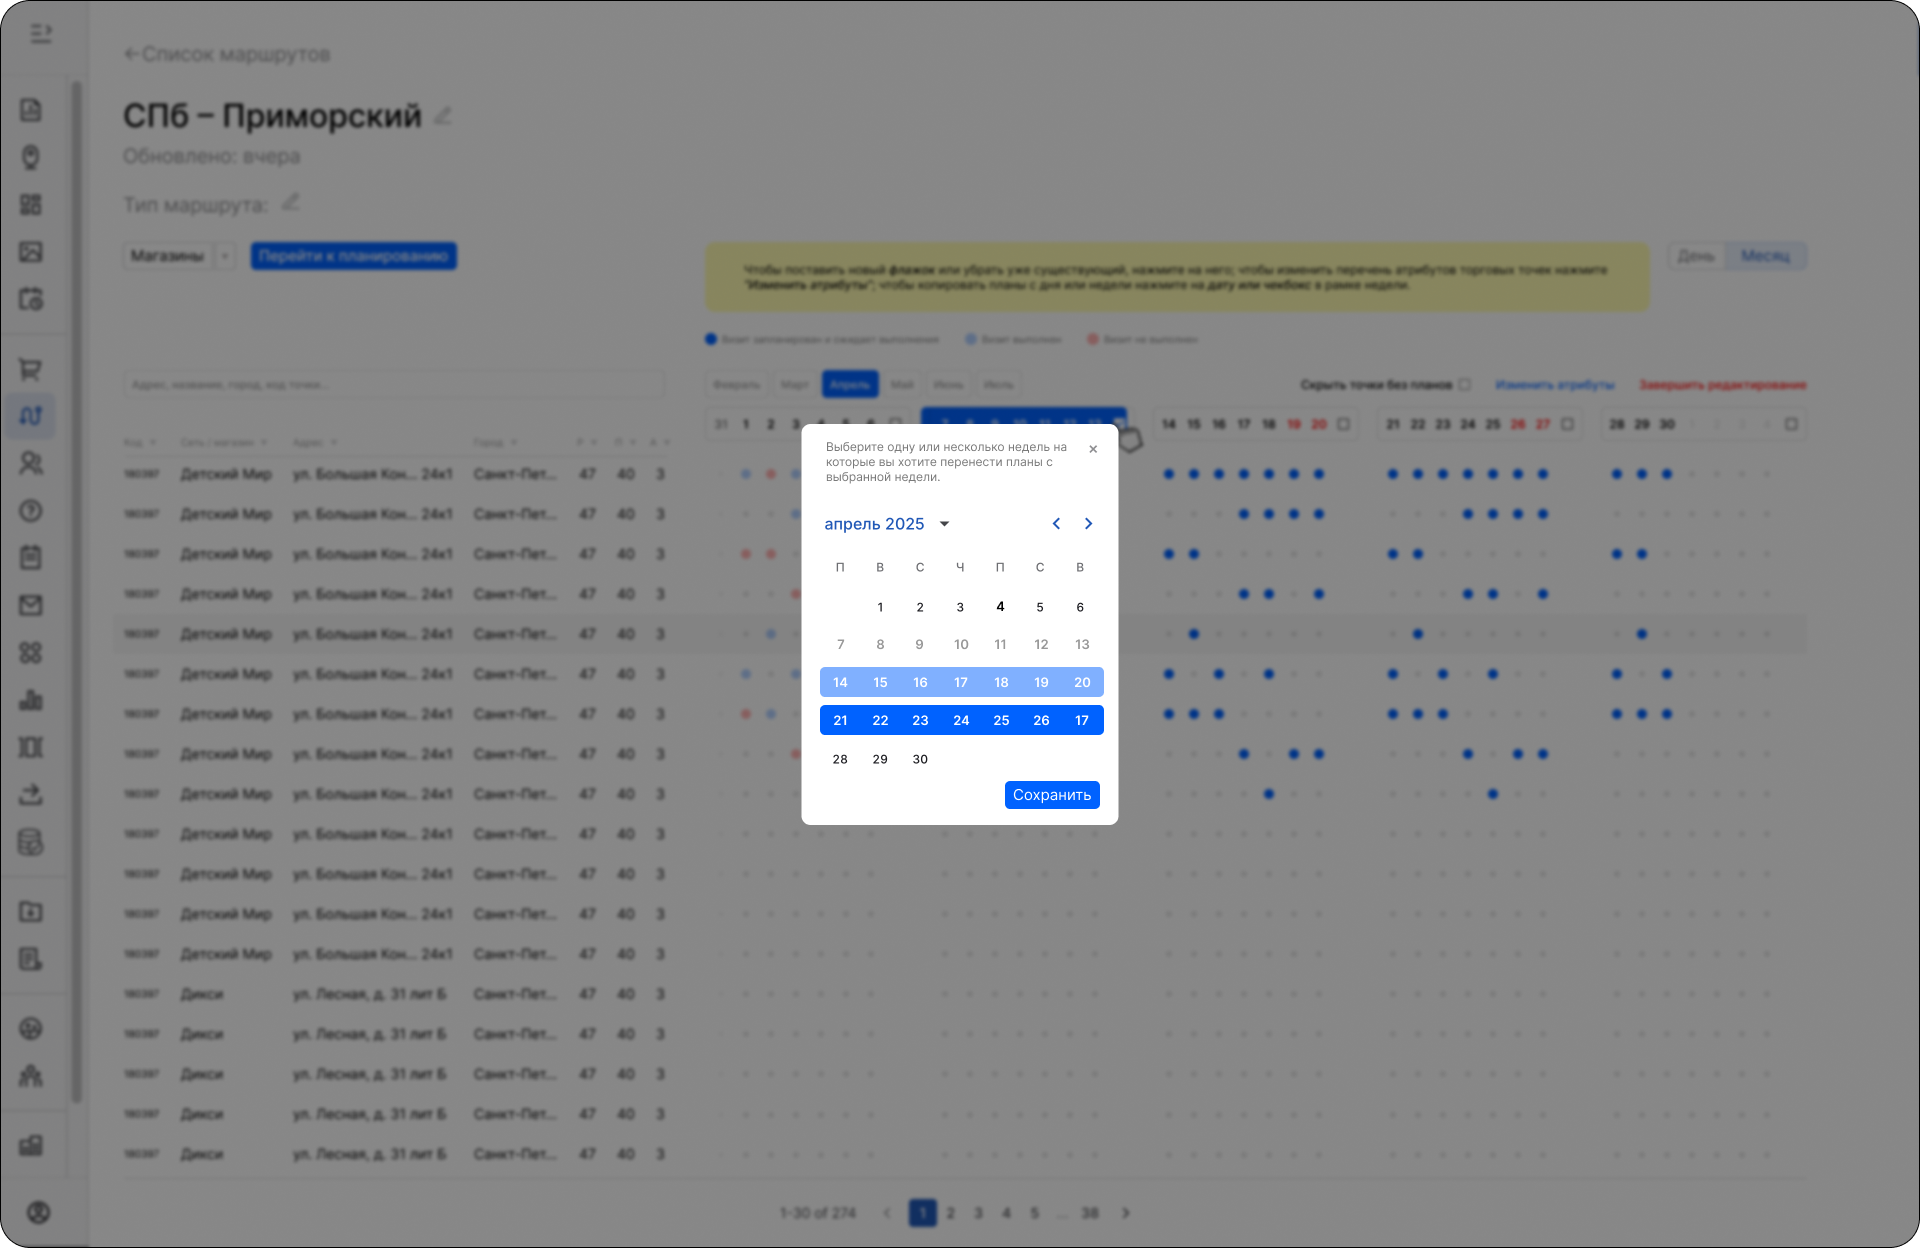
Task: Click the bar chart sidebar icon
Action: [31, 700]
